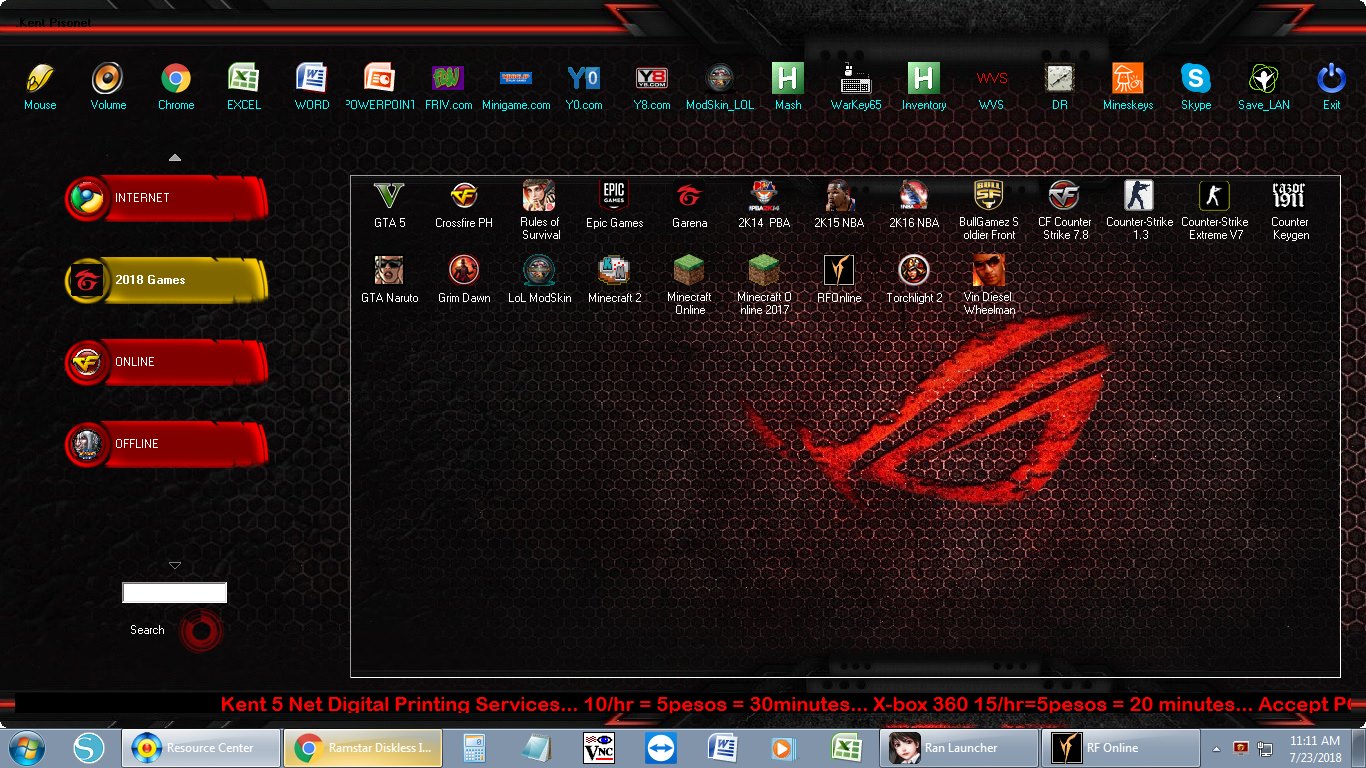Switch to the RF Online taskbar window
Viewport: 1366px width, 768px height.
[x=1120, y=748]
